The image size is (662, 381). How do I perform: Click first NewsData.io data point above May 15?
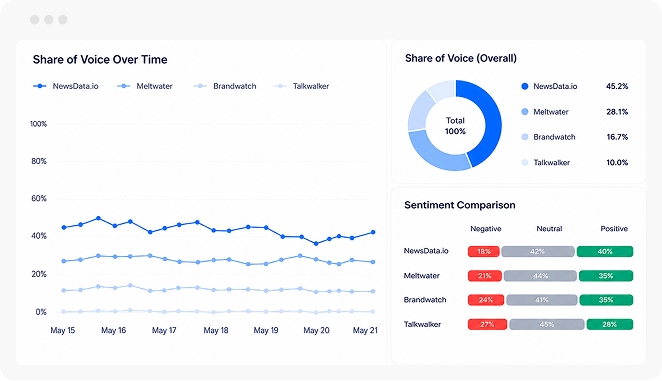(x=64, y=228)
